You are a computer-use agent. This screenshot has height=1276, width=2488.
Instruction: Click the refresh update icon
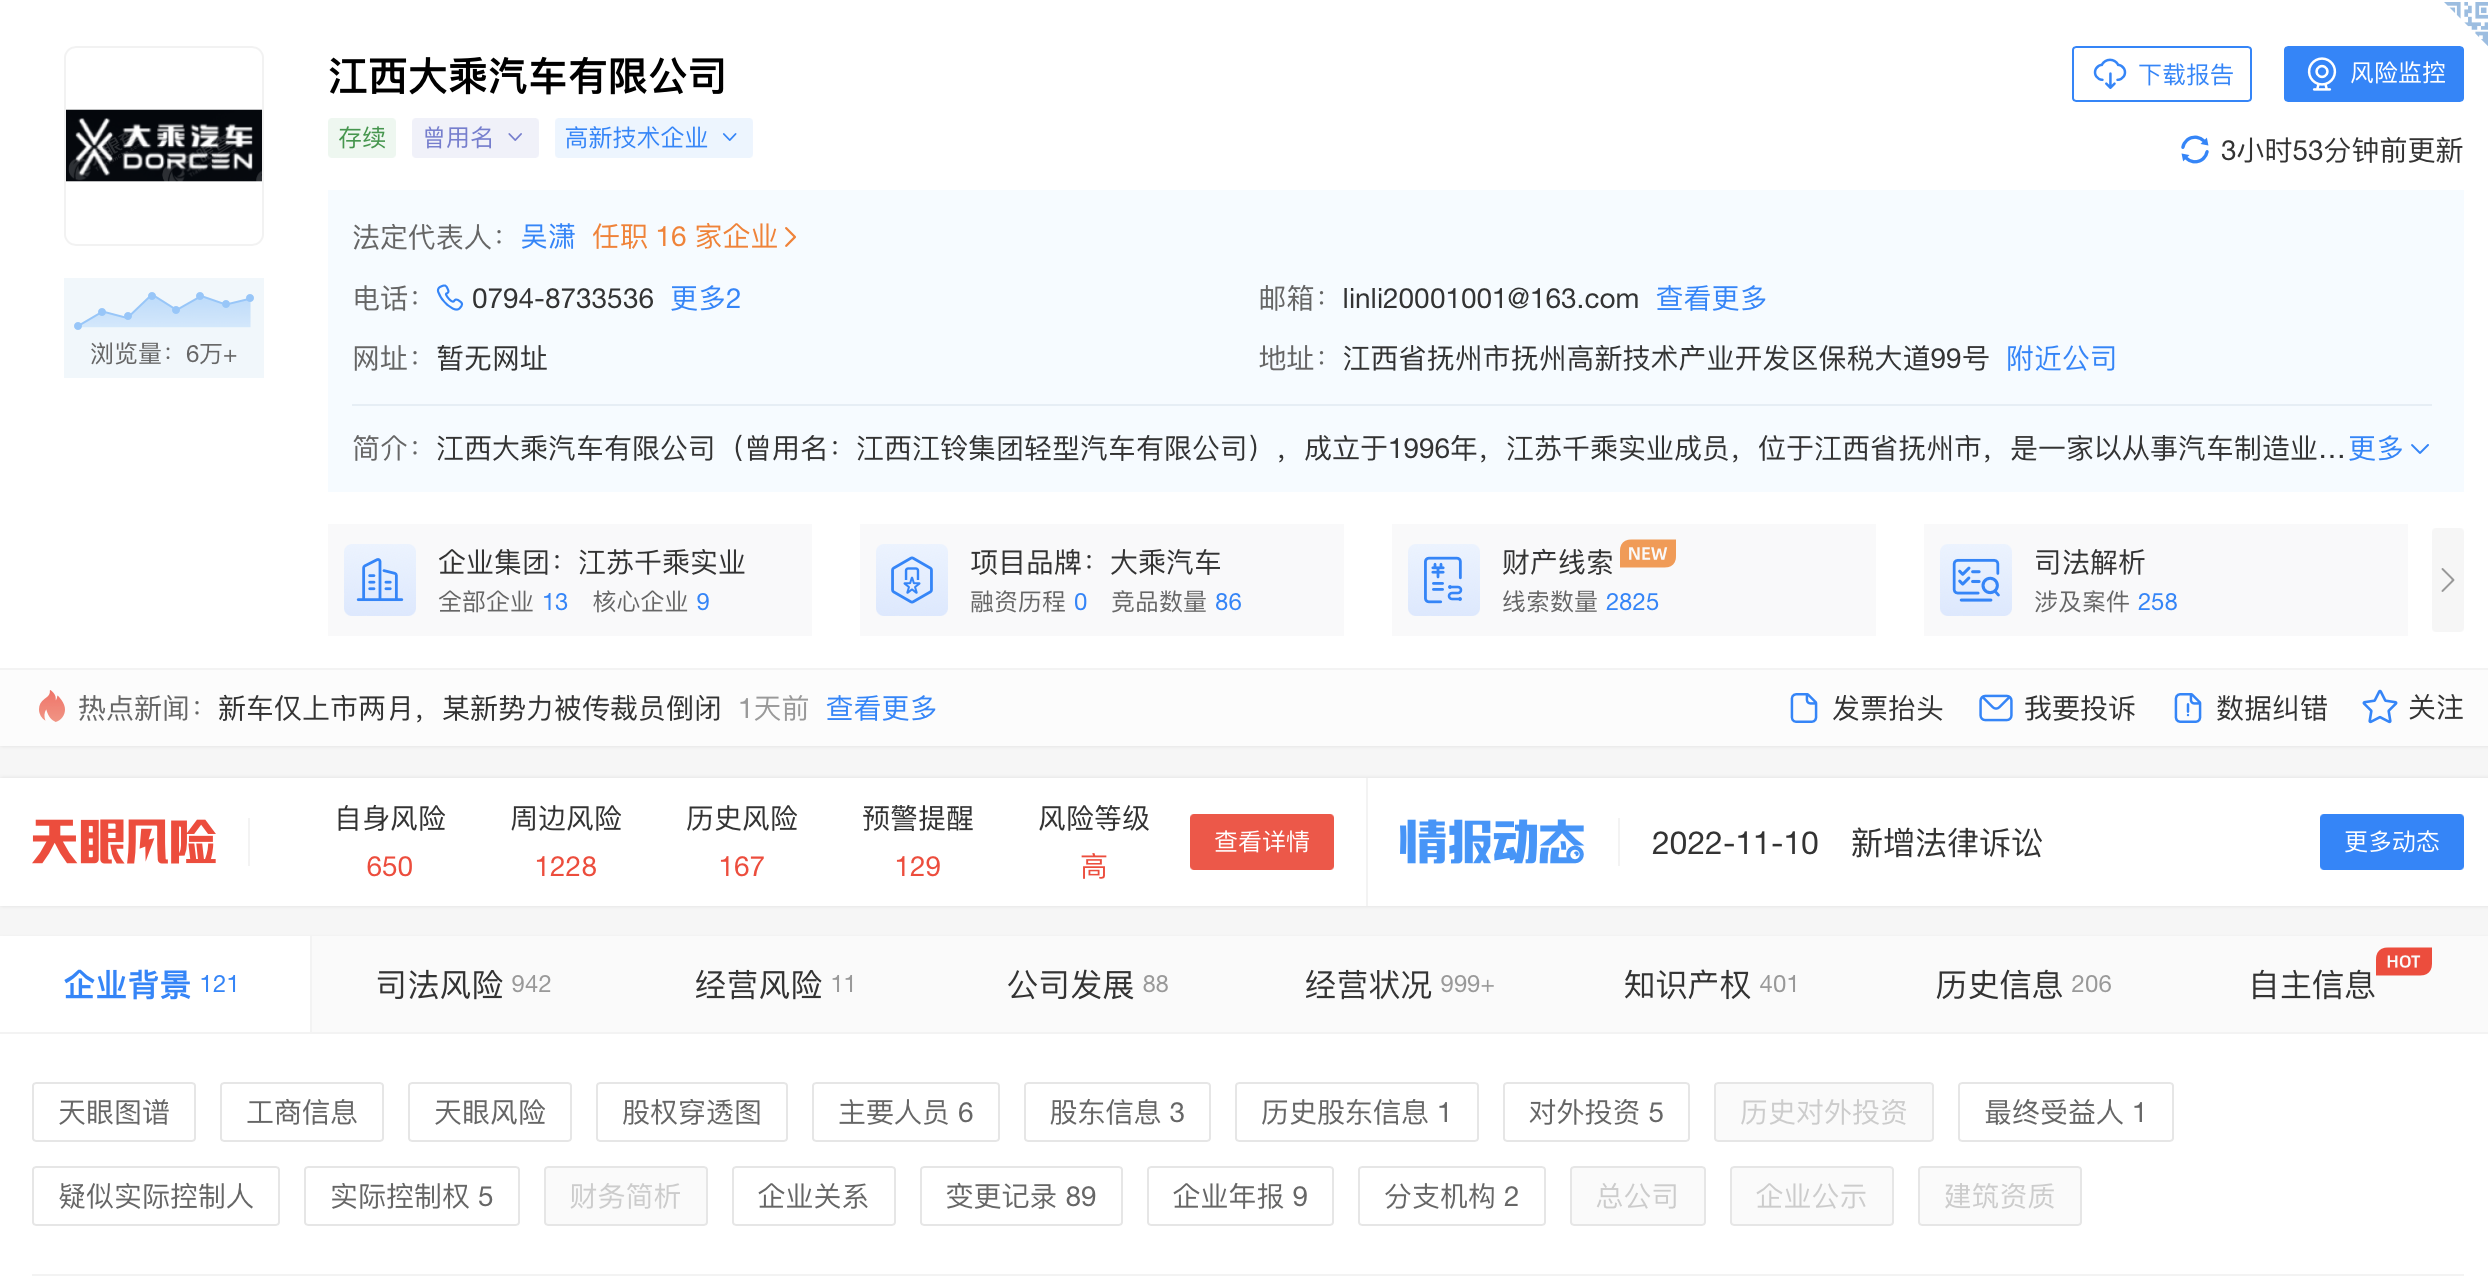pyautogui.click(x=2194, y=150)
